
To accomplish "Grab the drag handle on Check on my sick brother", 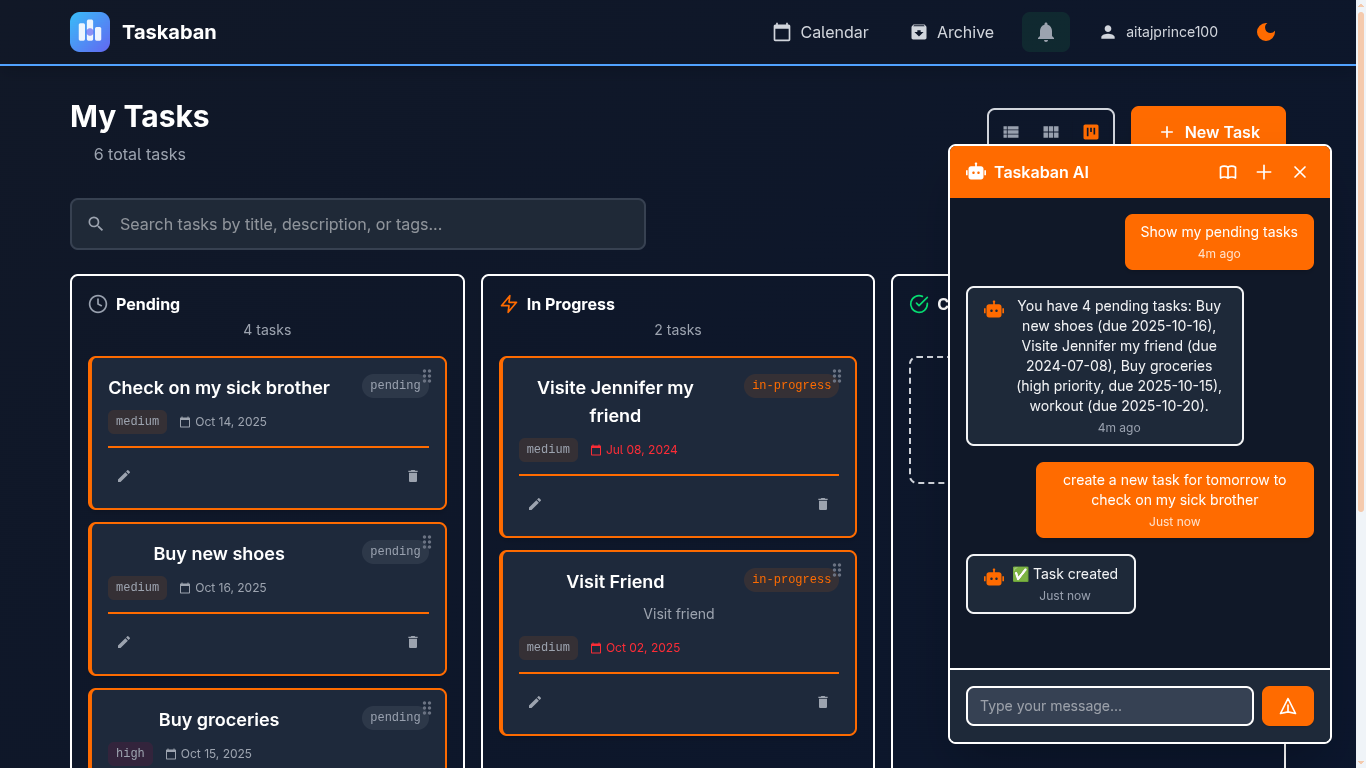I will [427, 376].
